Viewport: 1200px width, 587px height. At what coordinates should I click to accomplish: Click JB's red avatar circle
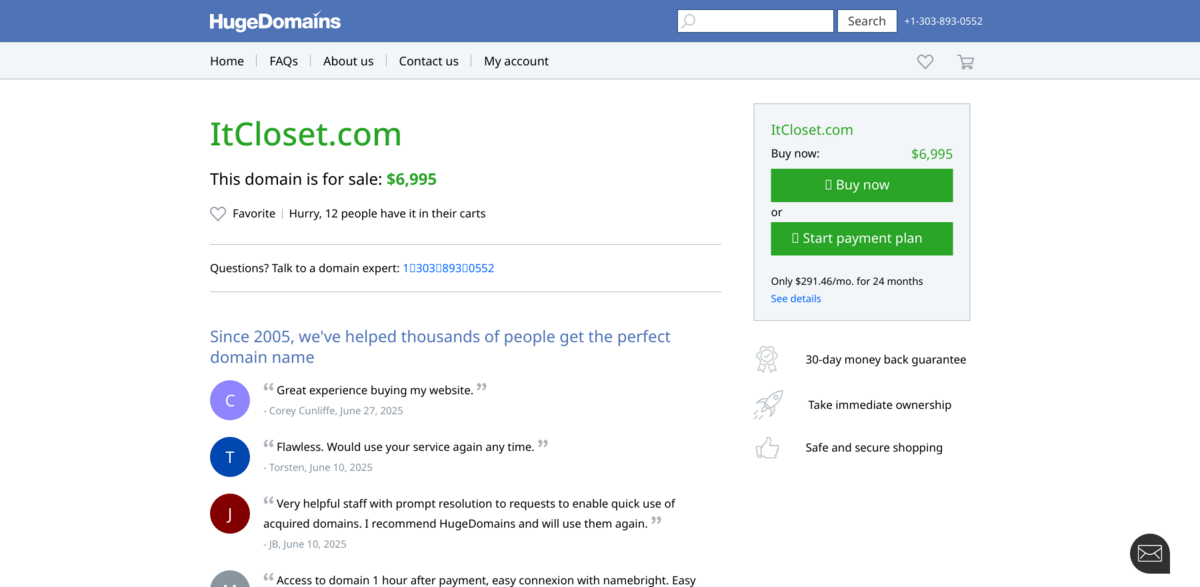[229, 513]
